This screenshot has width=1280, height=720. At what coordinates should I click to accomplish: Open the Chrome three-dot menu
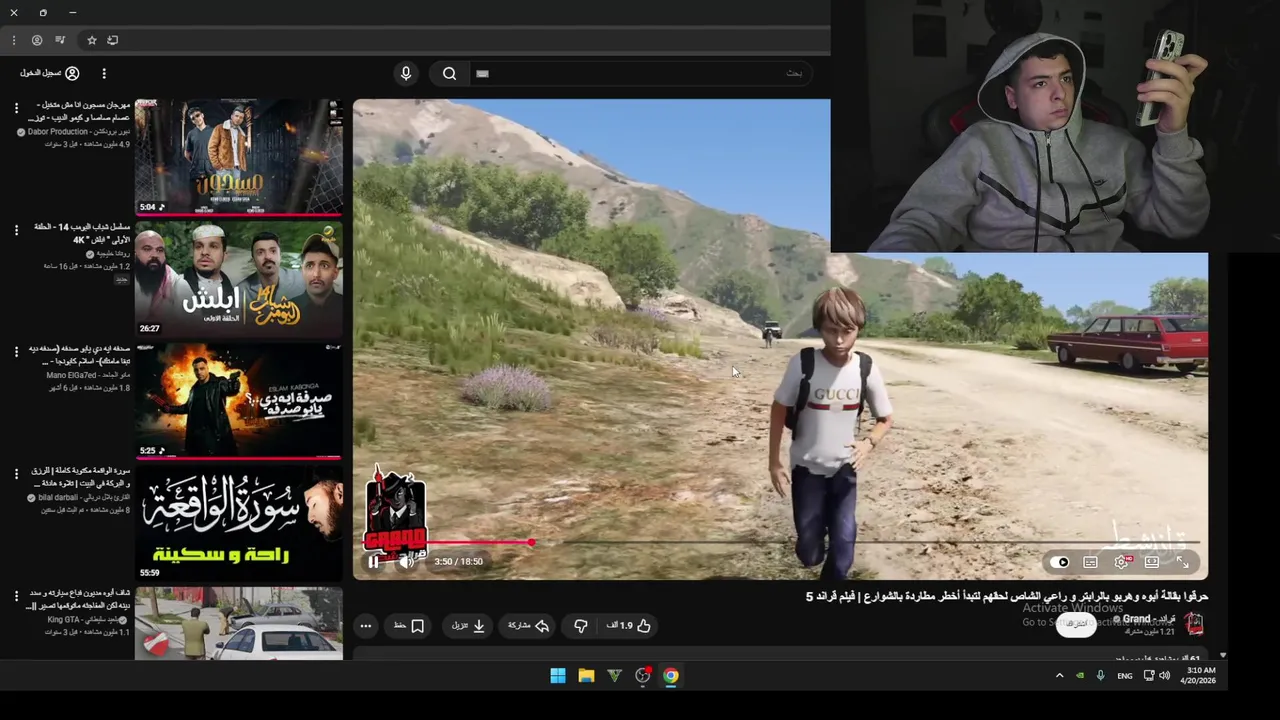coord(14,40)
